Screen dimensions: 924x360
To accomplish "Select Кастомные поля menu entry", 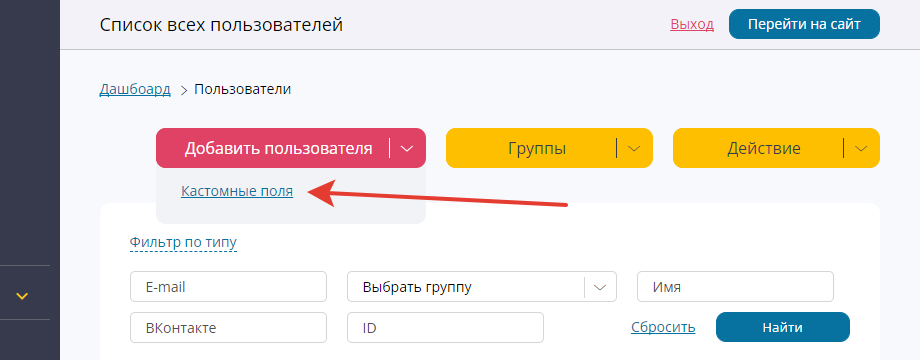I will point(237,191).
